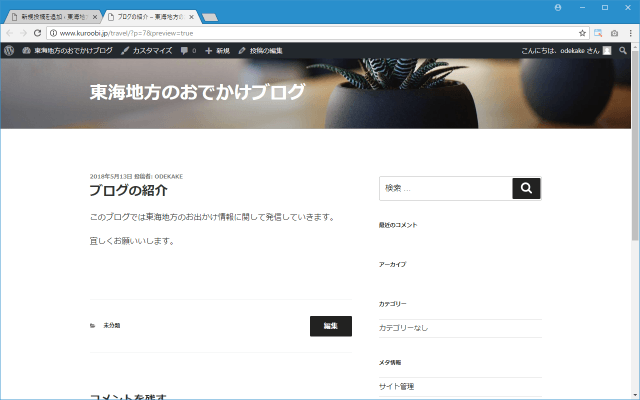Bookmark the page with the star icon
The height and width of the screenshot is (400, 640).
click(582, 33)
